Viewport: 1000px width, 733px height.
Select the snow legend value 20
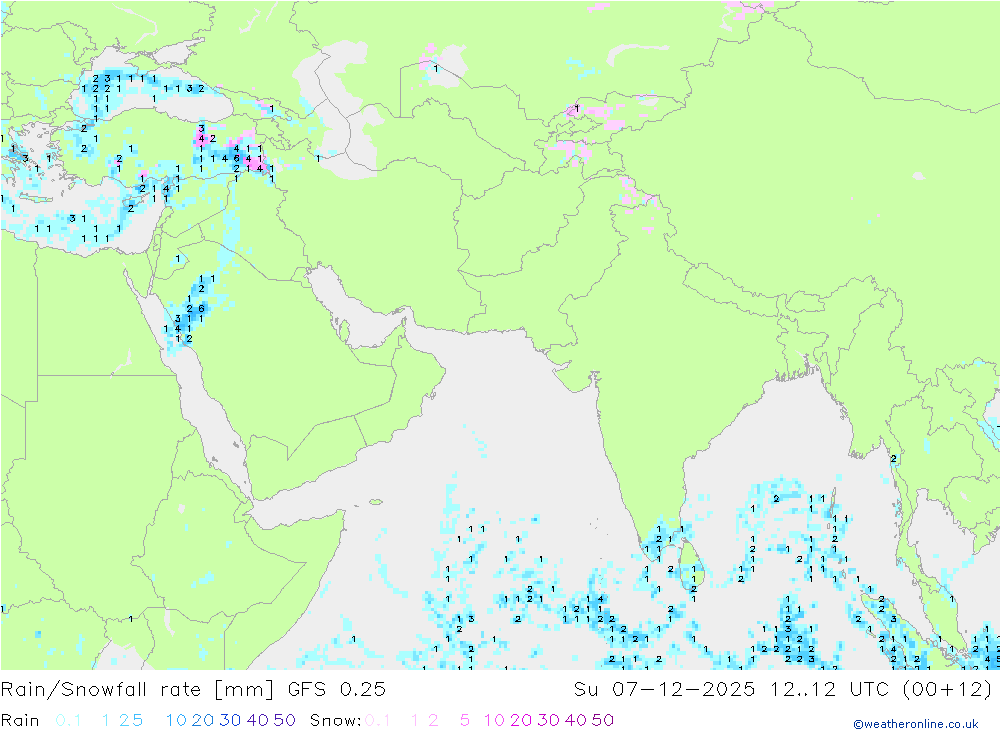(521, 720)
